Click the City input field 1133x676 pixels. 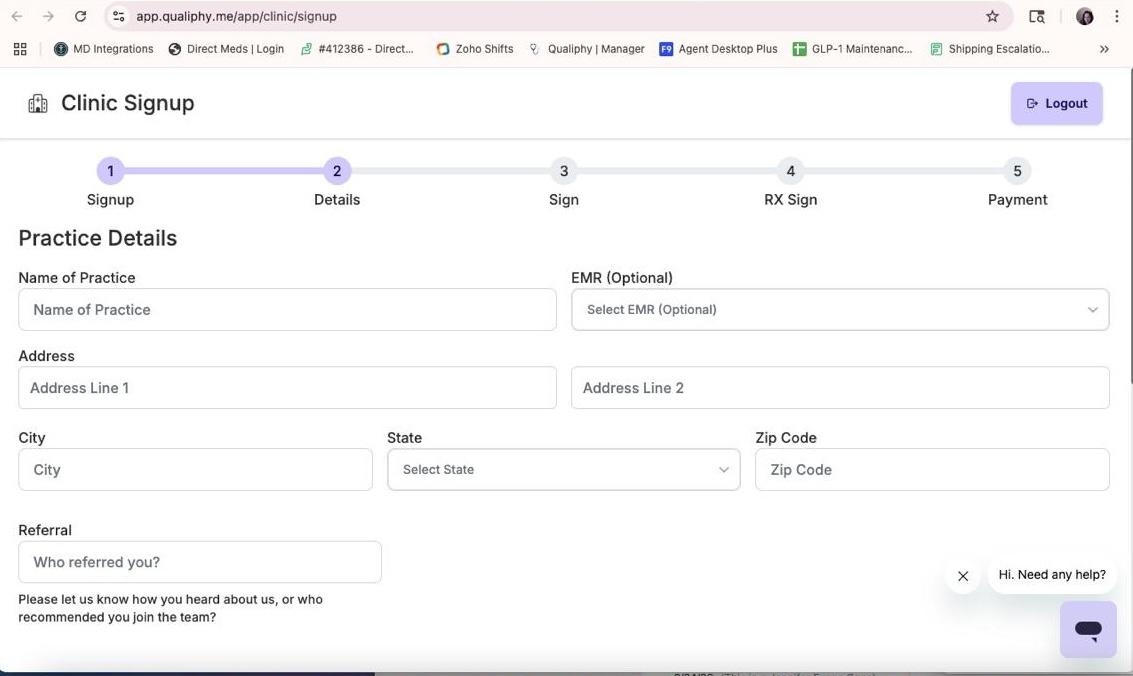coord(196,469)
